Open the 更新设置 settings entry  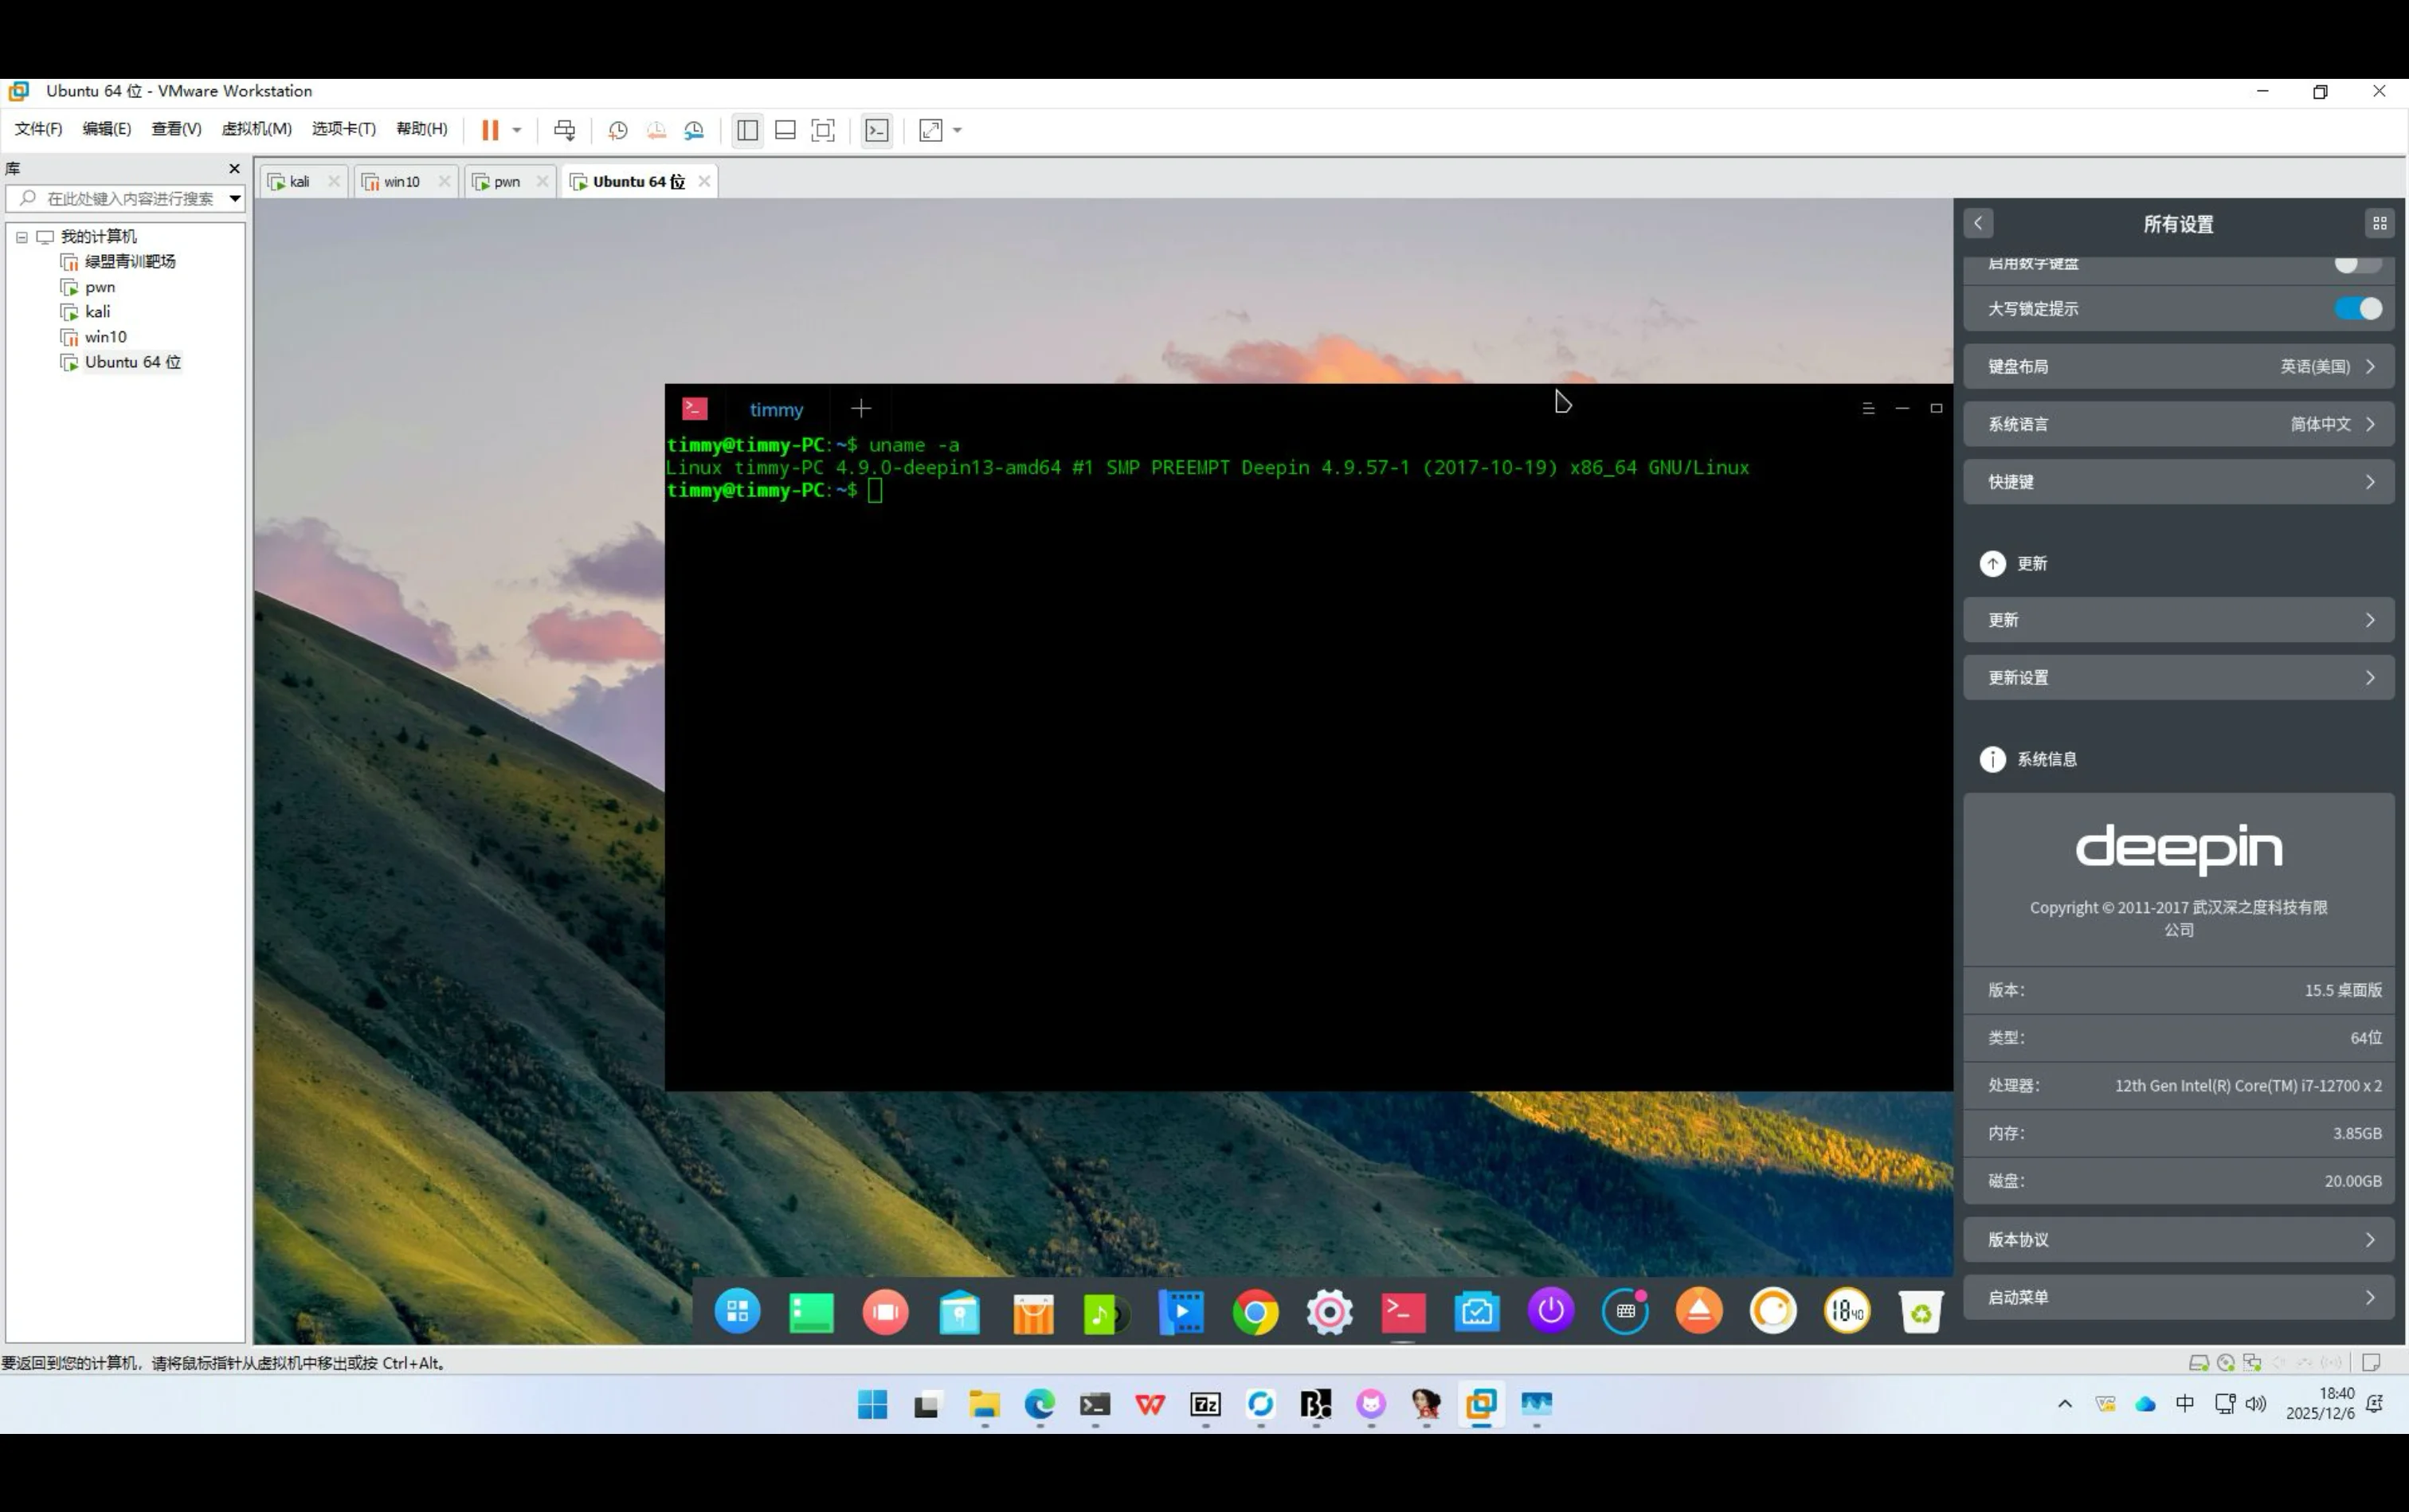pos(2178,678)
